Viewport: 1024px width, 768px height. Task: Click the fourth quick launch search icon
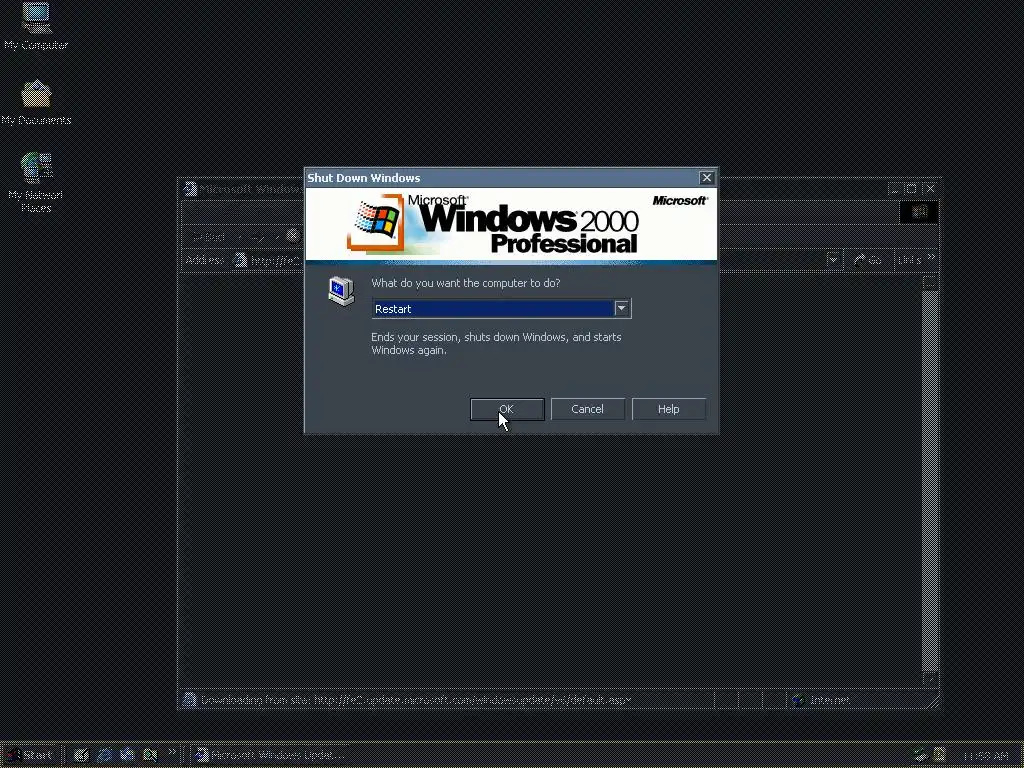[150, 755]
